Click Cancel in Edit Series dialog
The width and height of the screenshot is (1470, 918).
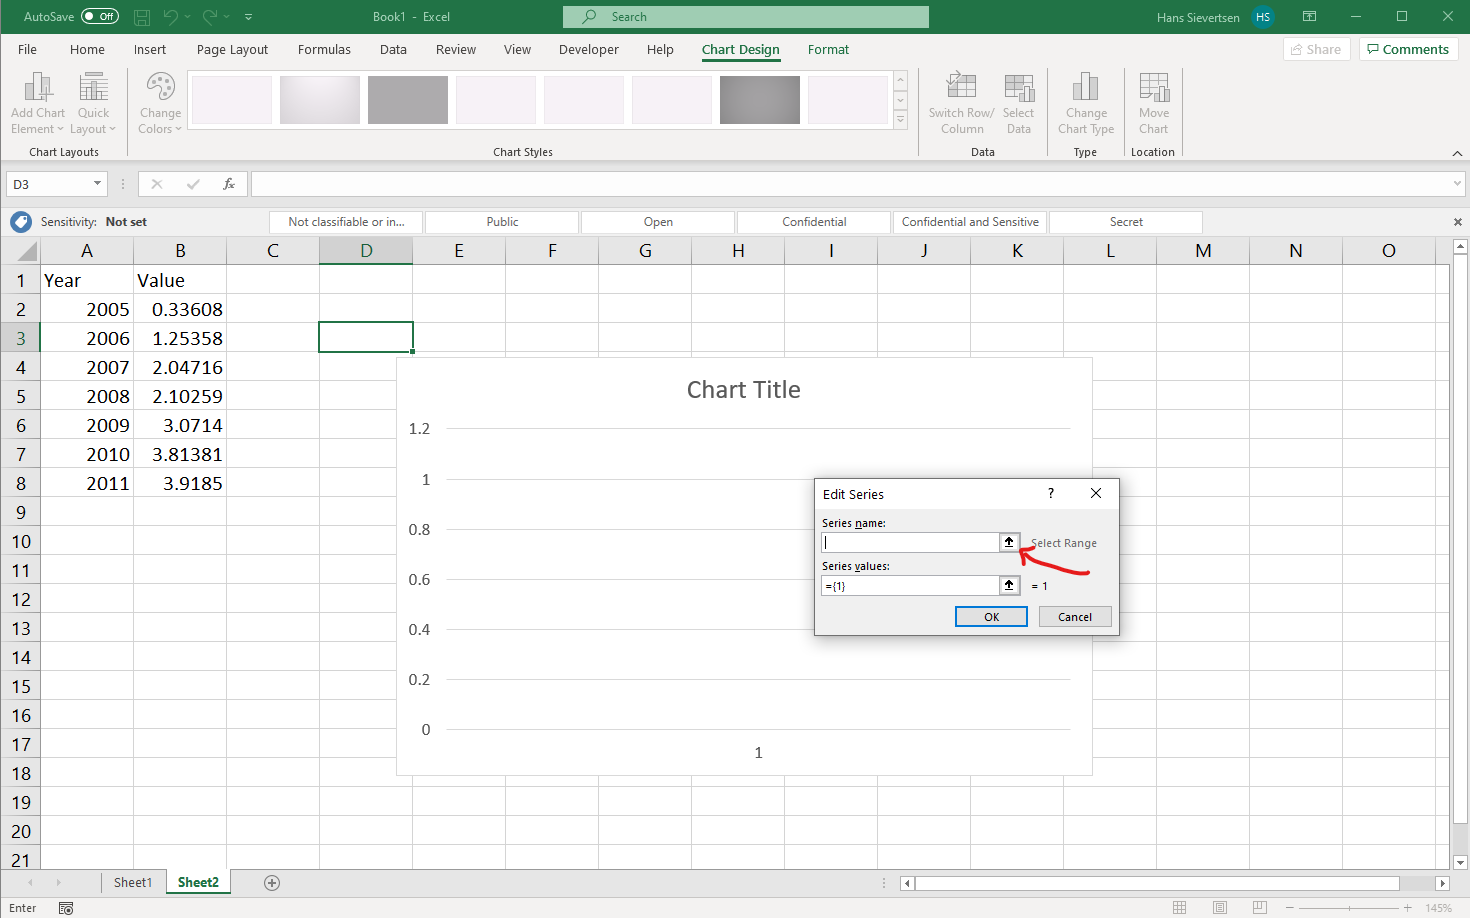(1075, 617)
